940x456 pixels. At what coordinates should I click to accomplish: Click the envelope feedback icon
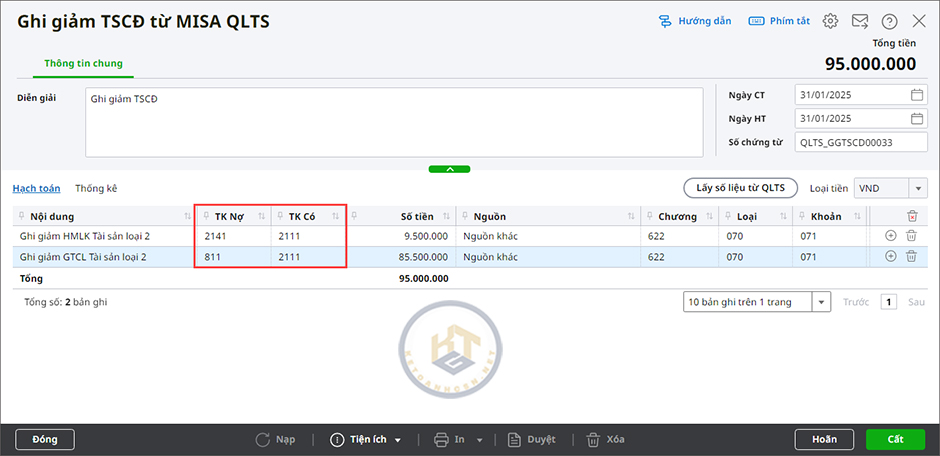point(859,21)
